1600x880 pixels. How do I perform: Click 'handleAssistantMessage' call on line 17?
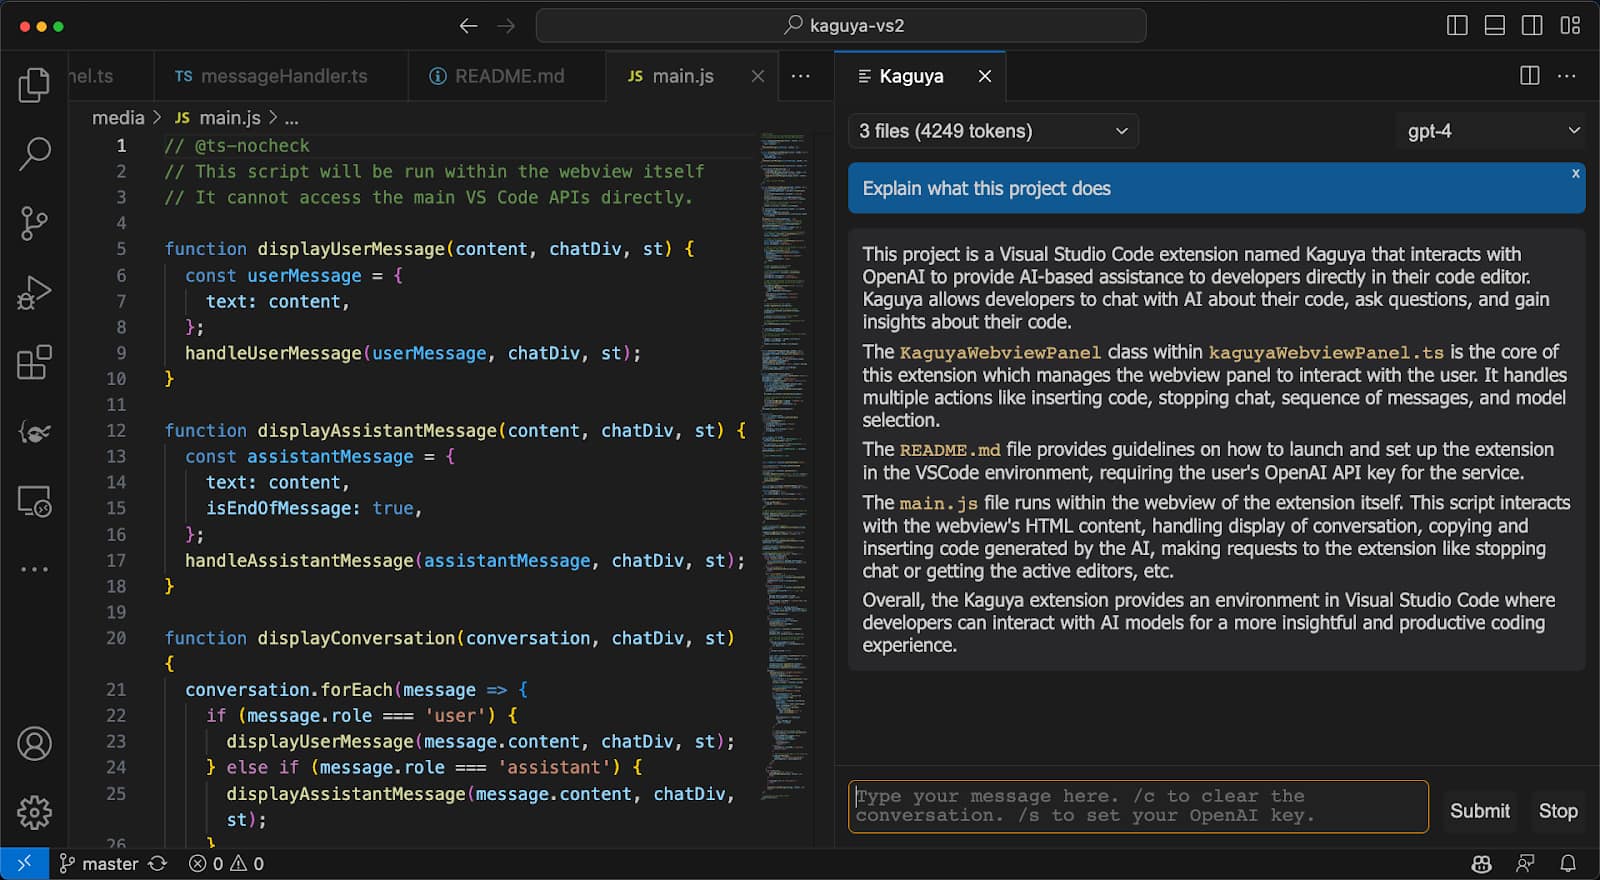(x=299, y=561)
